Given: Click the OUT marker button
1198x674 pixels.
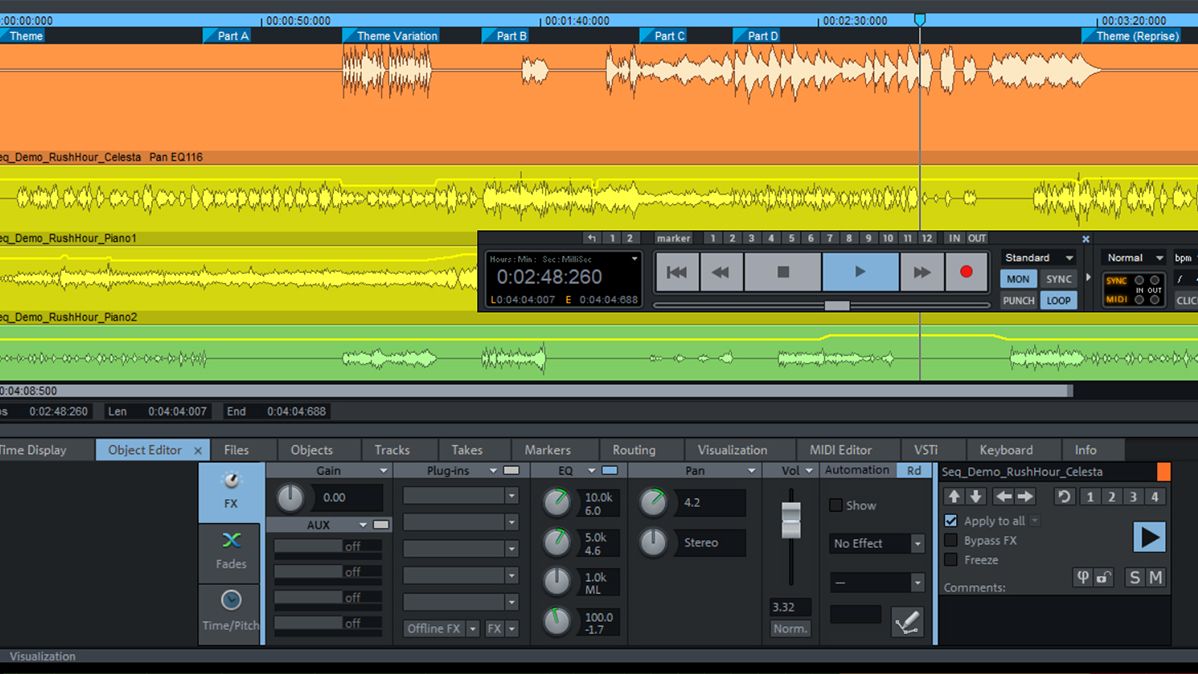Looking at the screenshot, I should [x=976, y=238].
